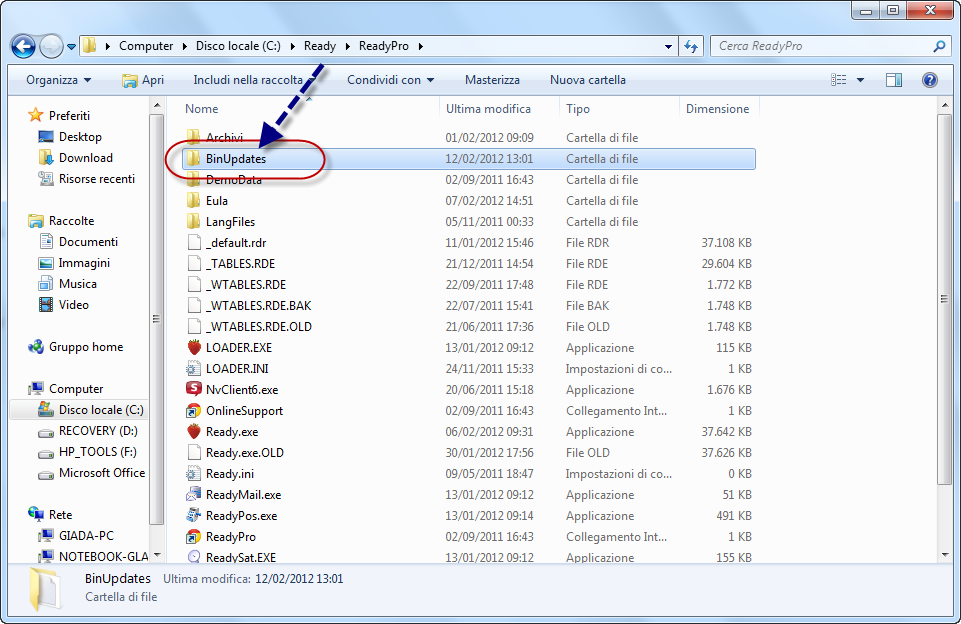The image size is (961, 624).
Task: Expand the arrow after ReadyPro in breadcrumb
Action: [x=420, y=46]
